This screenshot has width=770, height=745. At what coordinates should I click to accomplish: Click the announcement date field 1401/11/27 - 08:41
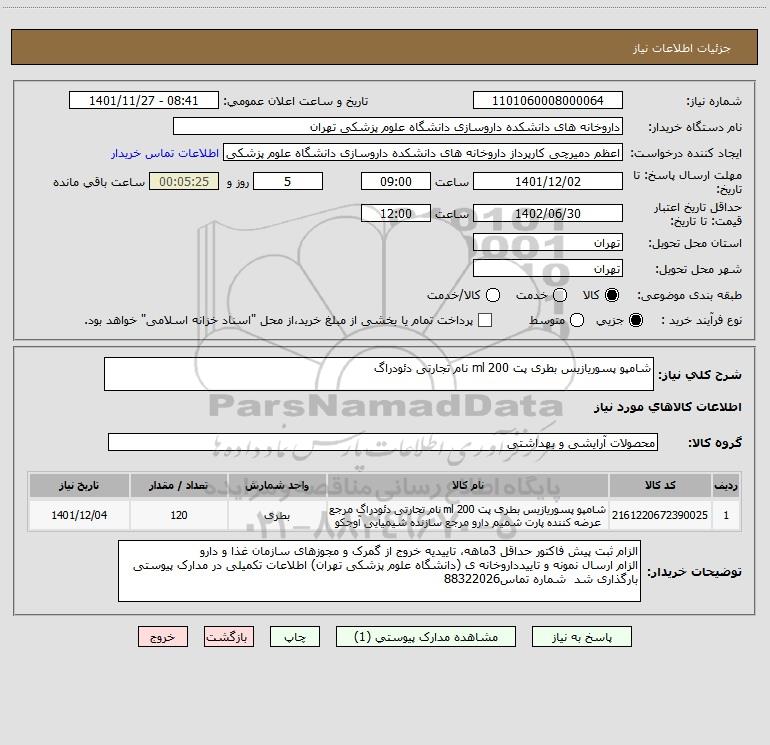(x=143, y=100)
